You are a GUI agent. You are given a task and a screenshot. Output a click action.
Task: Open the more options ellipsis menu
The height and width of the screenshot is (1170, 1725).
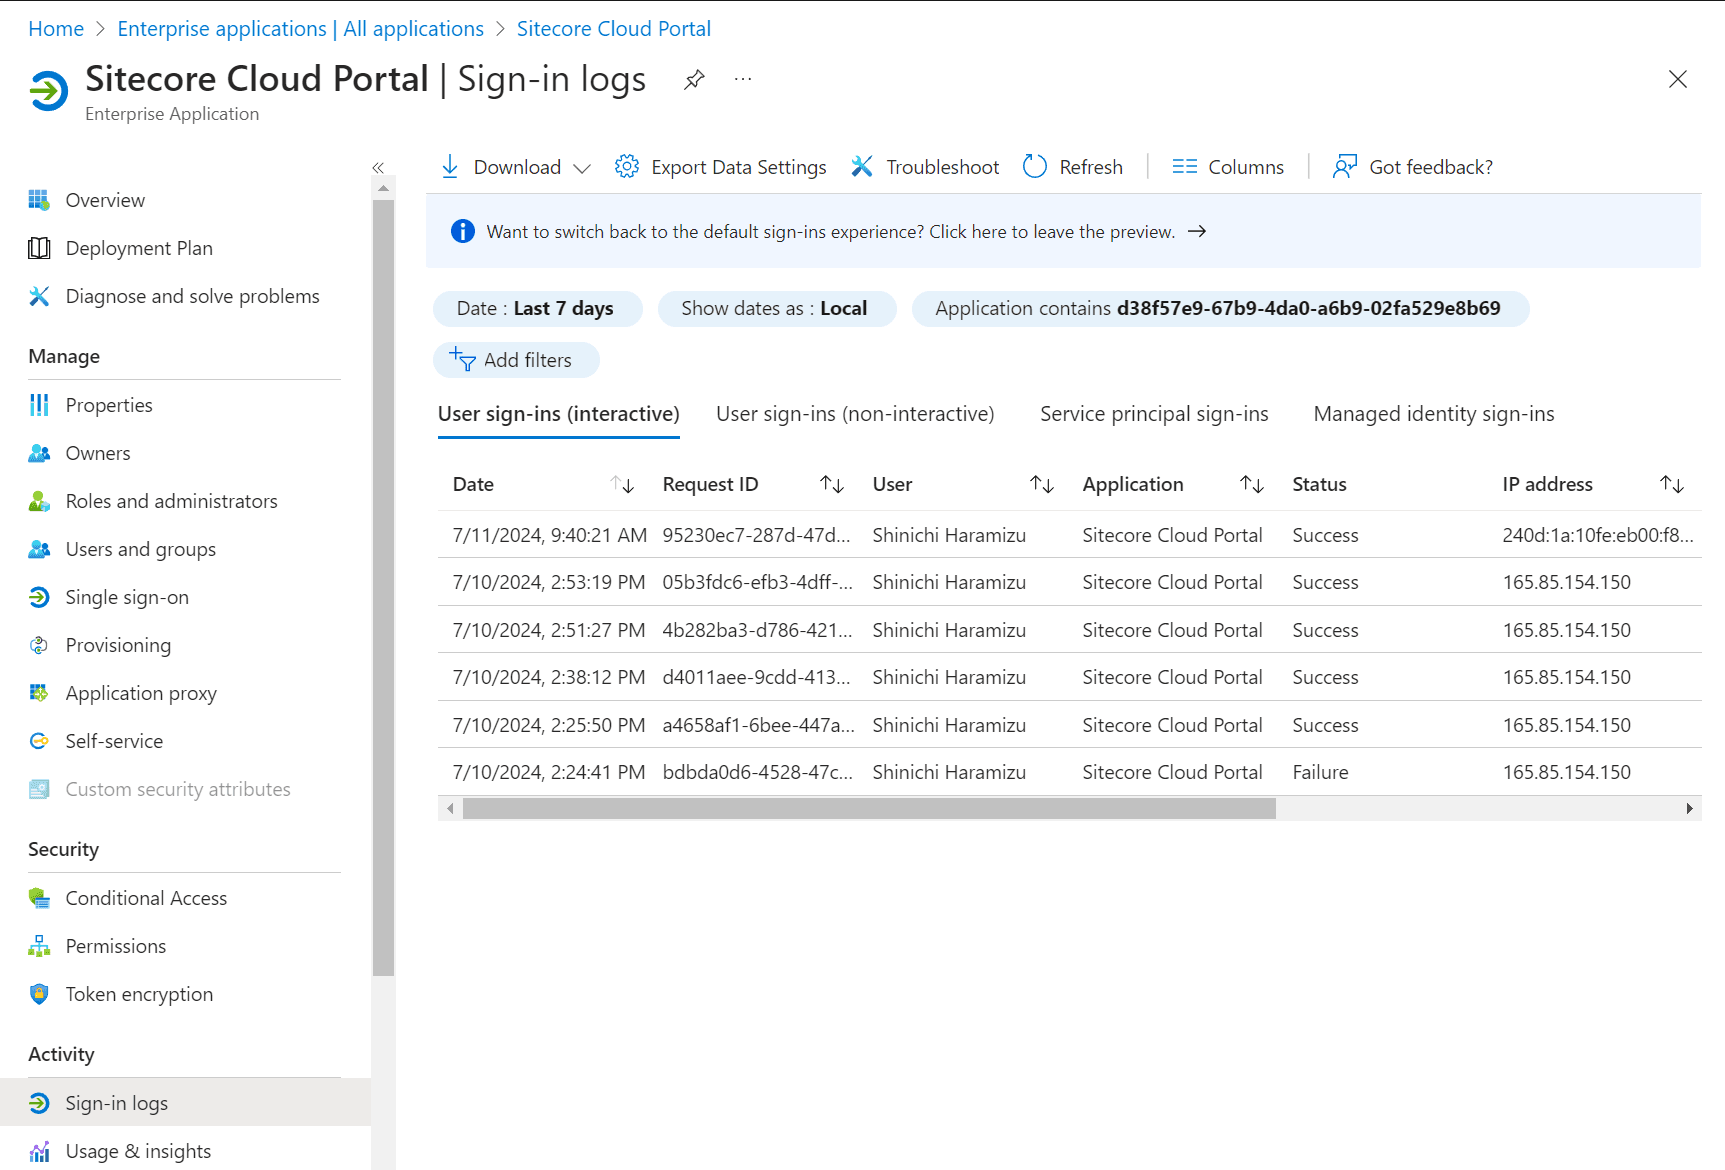742,79
